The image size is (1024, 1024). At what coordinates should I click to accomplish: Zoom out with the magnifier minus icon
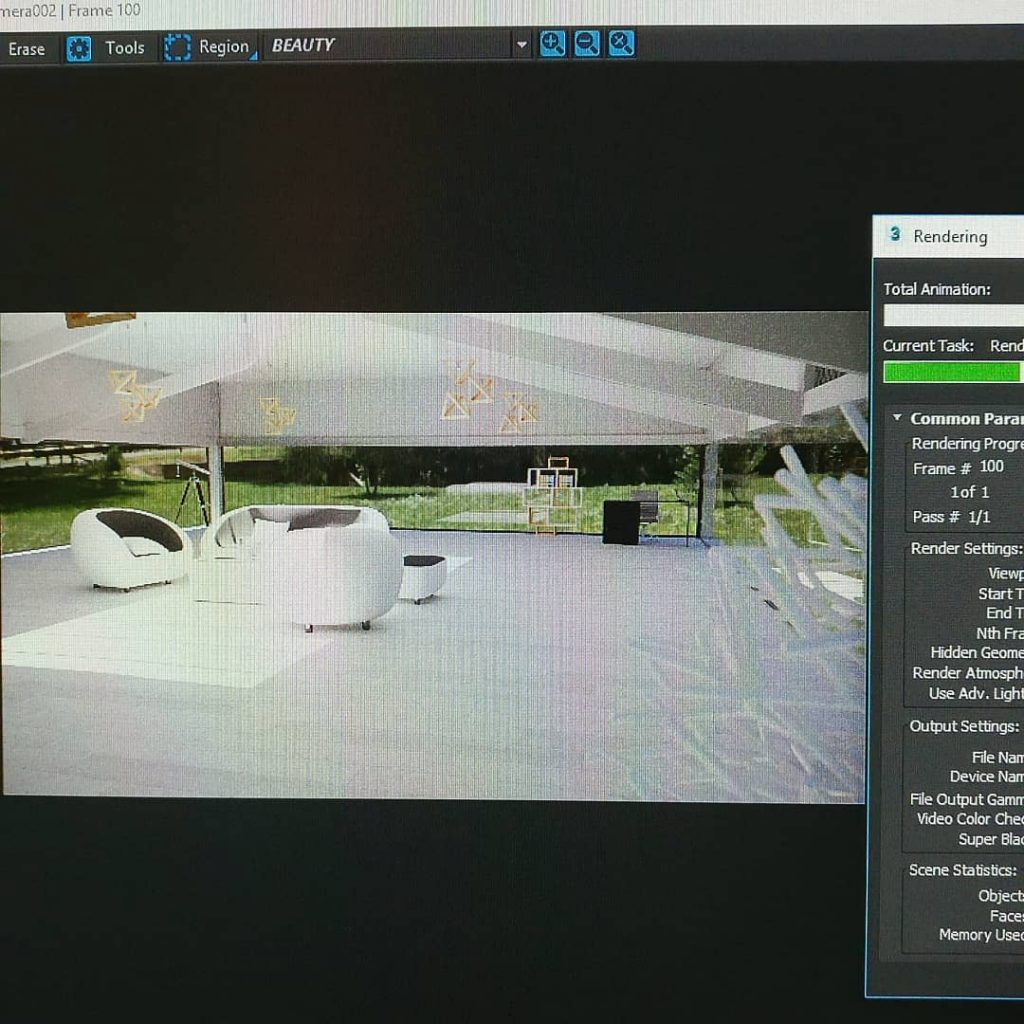click(586, 44)
